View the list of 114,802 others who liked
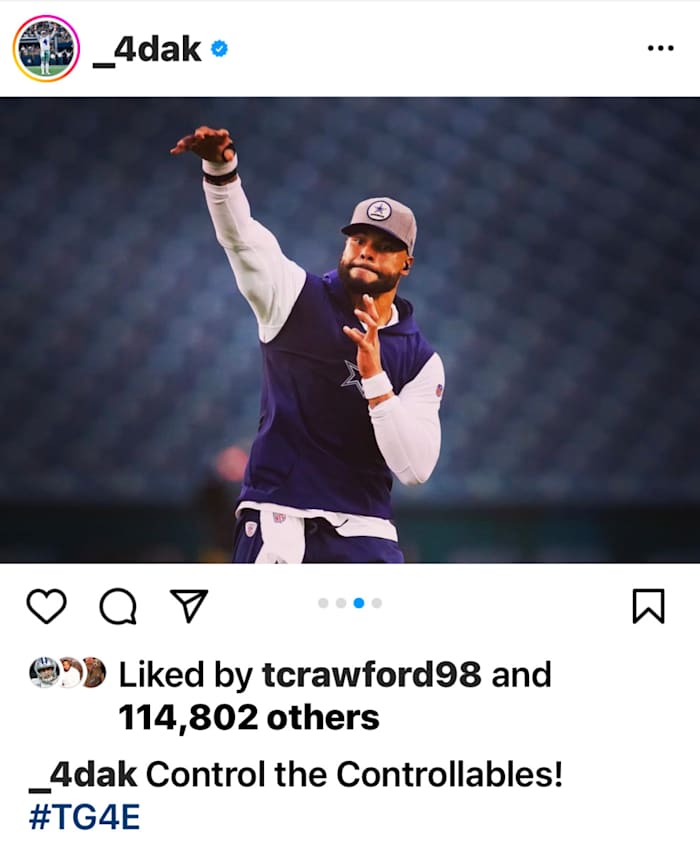 pos(249,717)
